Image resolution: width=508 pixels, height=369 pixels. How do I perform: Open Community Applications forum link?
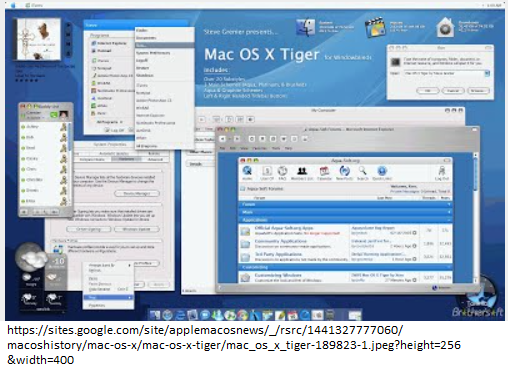[x=281, y=241]
